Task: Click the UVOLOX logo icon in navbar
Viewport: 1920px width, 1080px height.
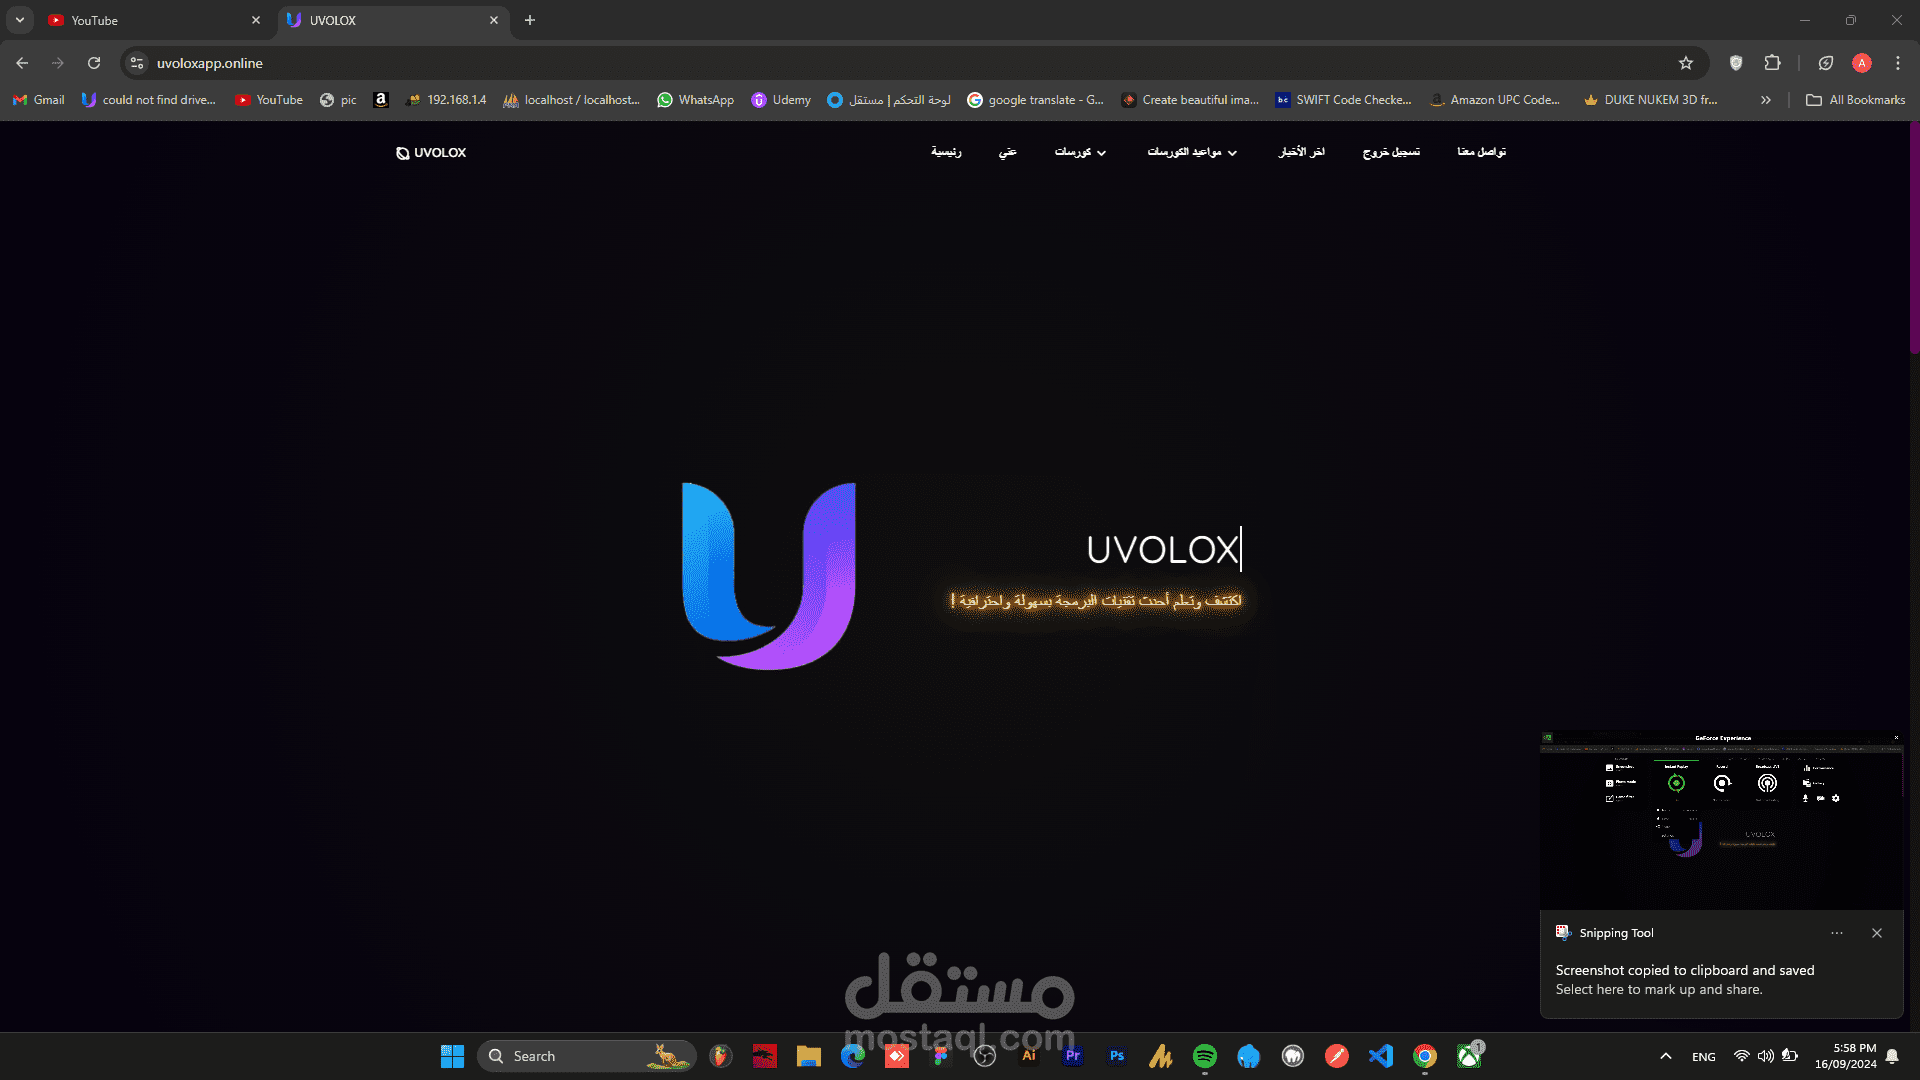Action: [402, 152]
